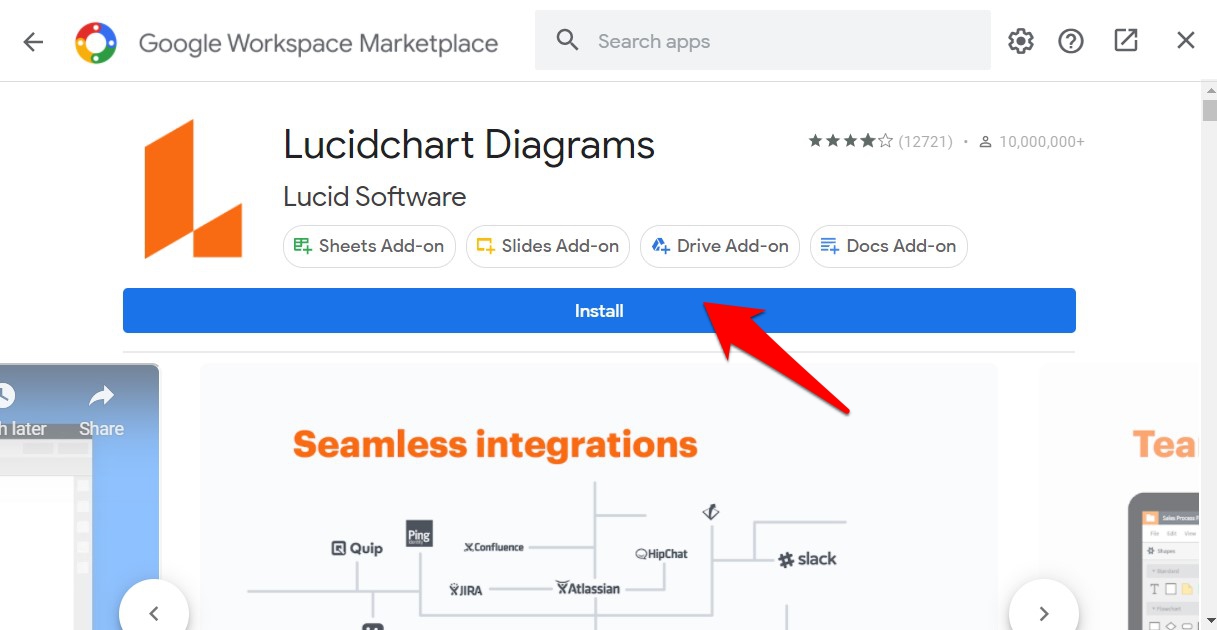This screenshot has height=630, width=1217.
Task: Click the Google Workspace Marketplace title text
Action: coord(318,43)
